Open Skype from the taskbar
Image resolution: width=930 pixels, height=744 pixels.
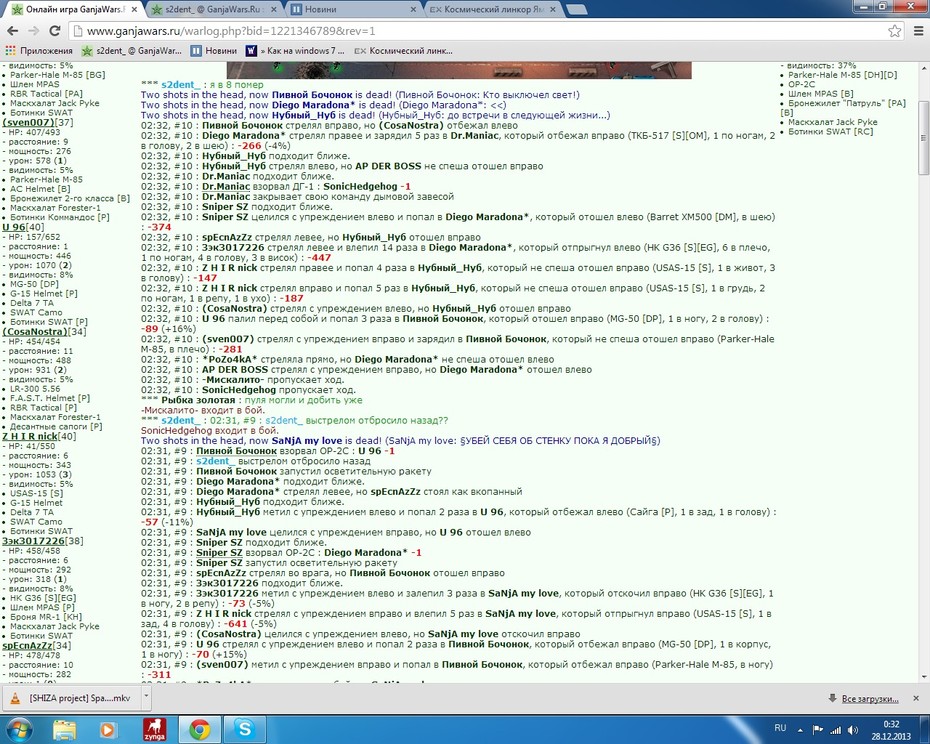(x=244, y=729)
